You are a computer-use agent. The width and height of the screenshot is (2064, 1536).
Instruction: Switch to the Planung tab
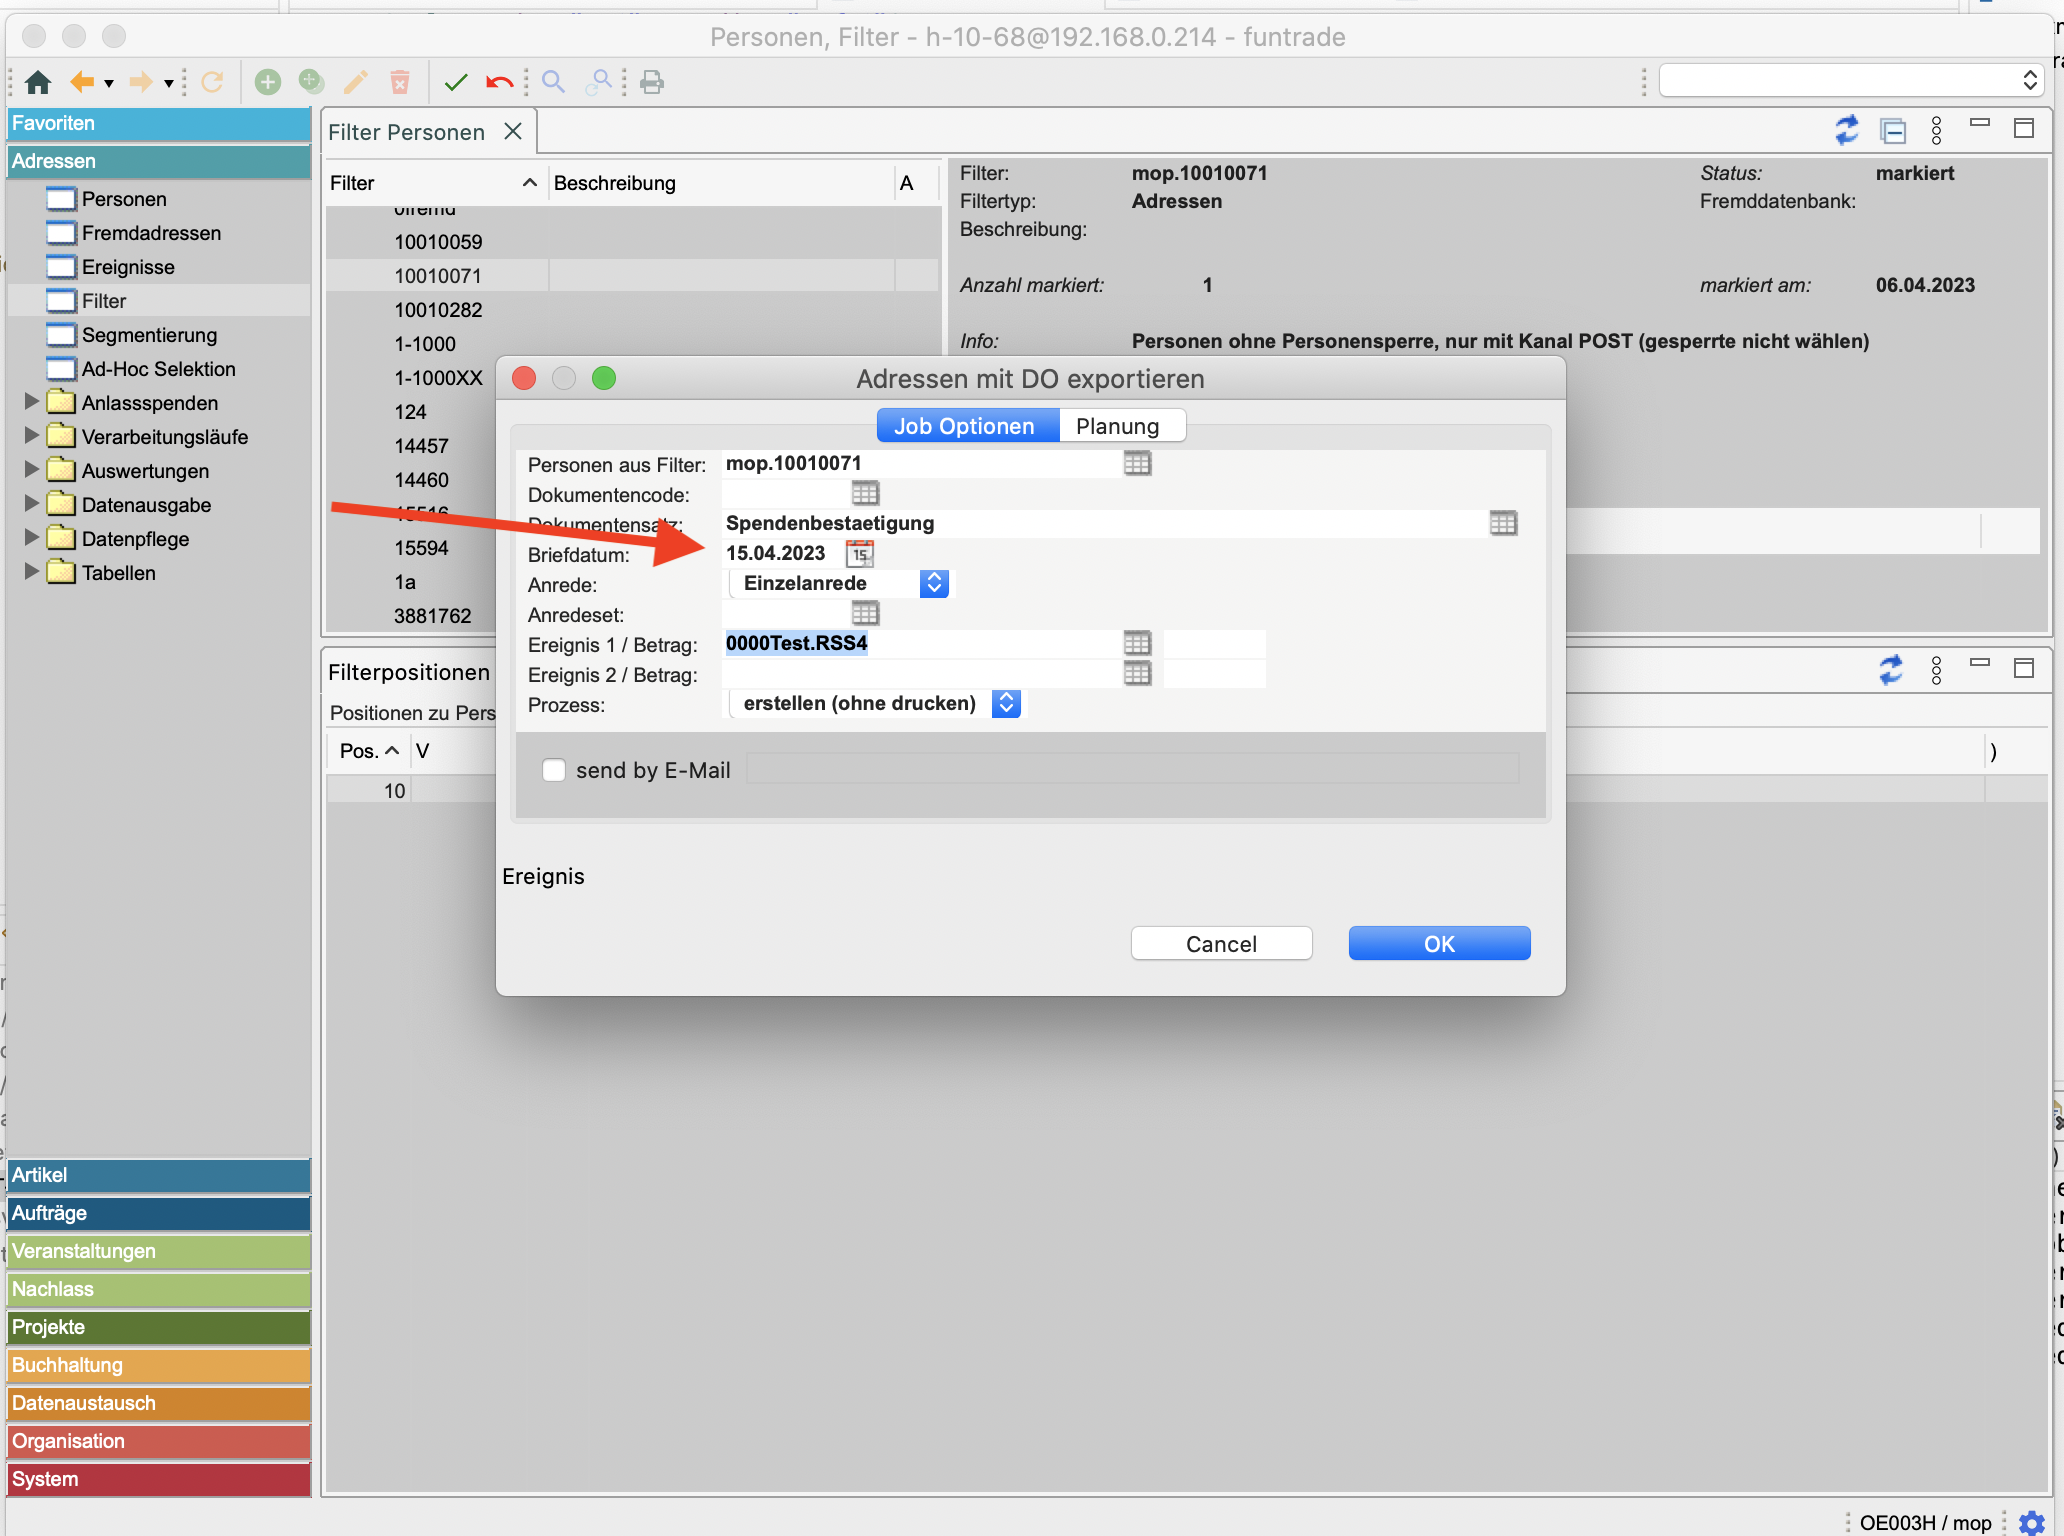[1117, 426]
